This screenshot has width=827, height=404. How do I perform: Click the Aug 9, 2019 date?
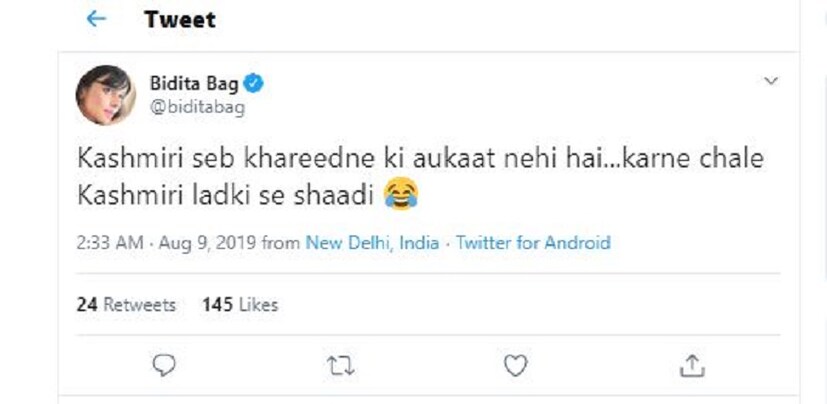point(204,243)
